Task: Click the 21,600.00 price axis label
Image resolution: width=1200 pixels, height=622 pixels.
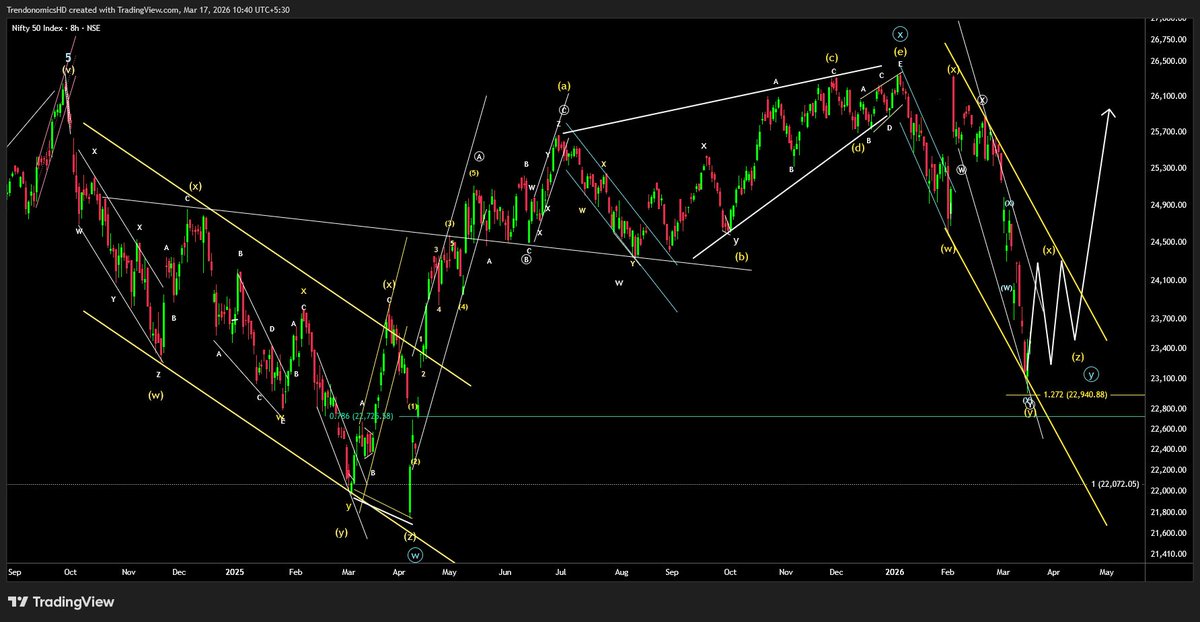Action: [x=1170, y=533]
